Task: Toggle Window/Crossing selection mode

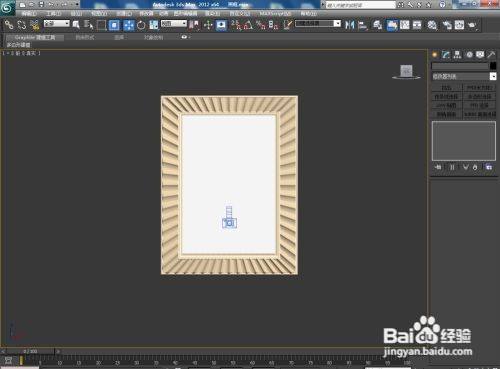Action: [x=114, y=25]
